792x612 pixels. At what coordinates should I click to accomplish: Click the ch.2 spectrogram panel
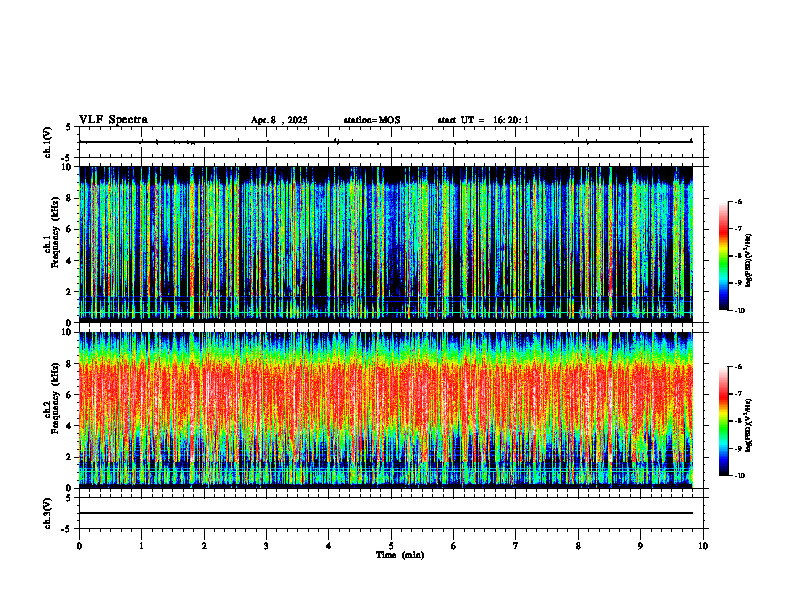click(x=386, y=410)
